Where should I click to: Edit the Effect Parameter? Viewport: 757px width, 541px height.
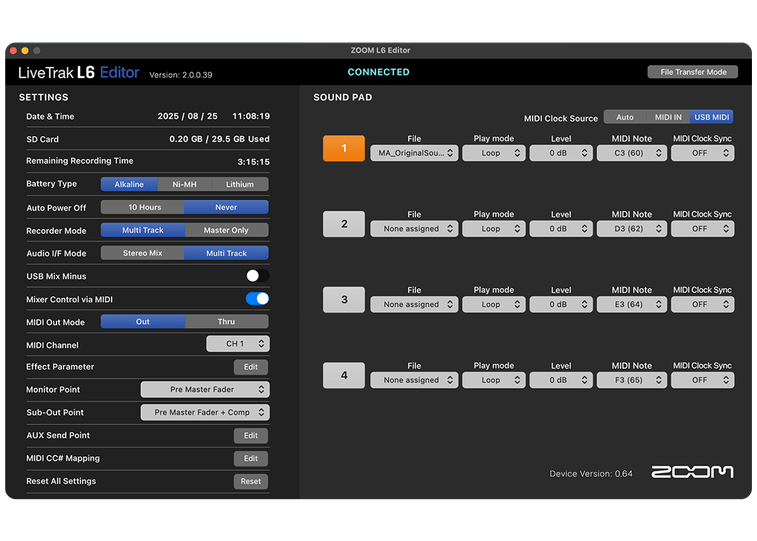pos(250,367)
